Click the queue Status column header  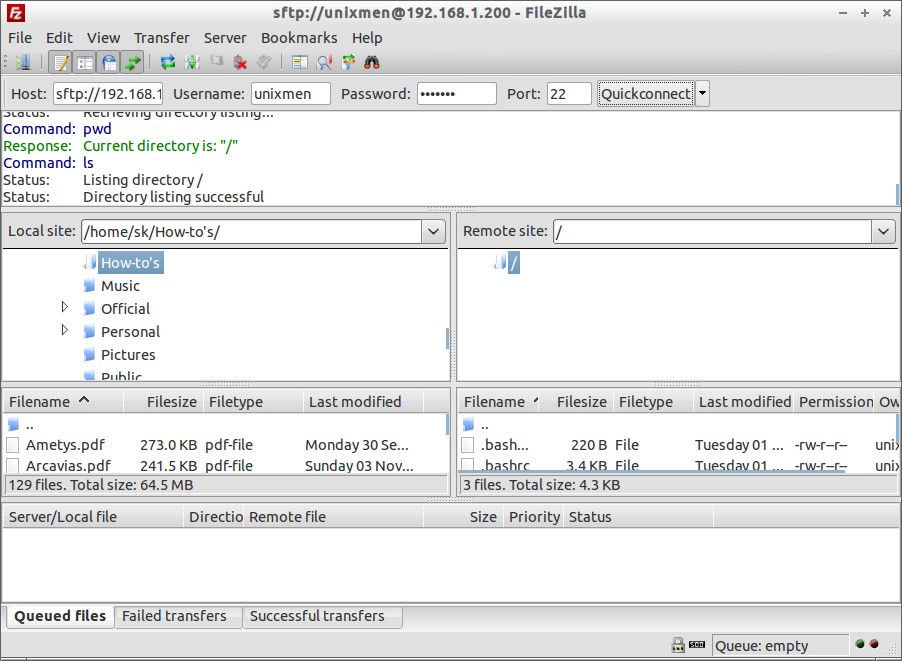pyautogui.click(x=639, y=517)
